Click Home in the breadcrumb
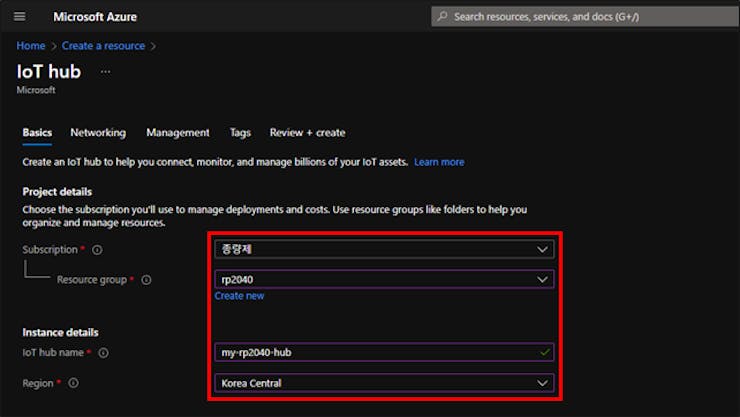 (x=31, y=46)
